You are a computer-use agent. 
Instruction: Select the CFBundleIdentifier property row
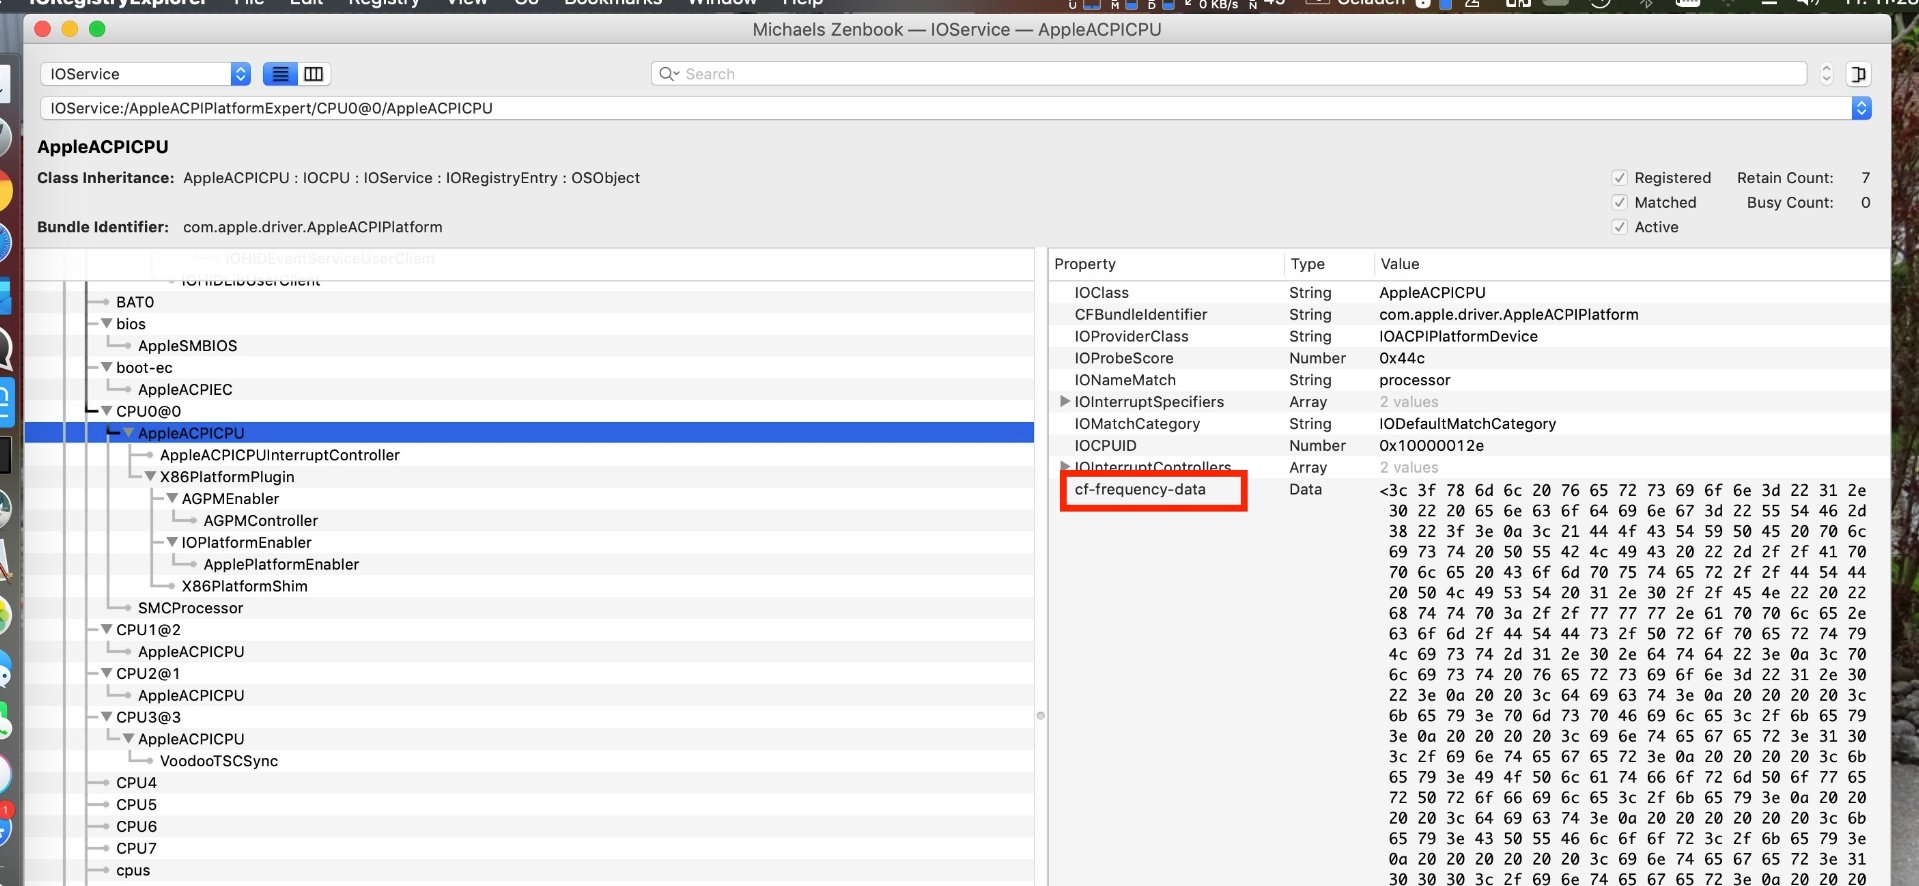pos(1469,315)
